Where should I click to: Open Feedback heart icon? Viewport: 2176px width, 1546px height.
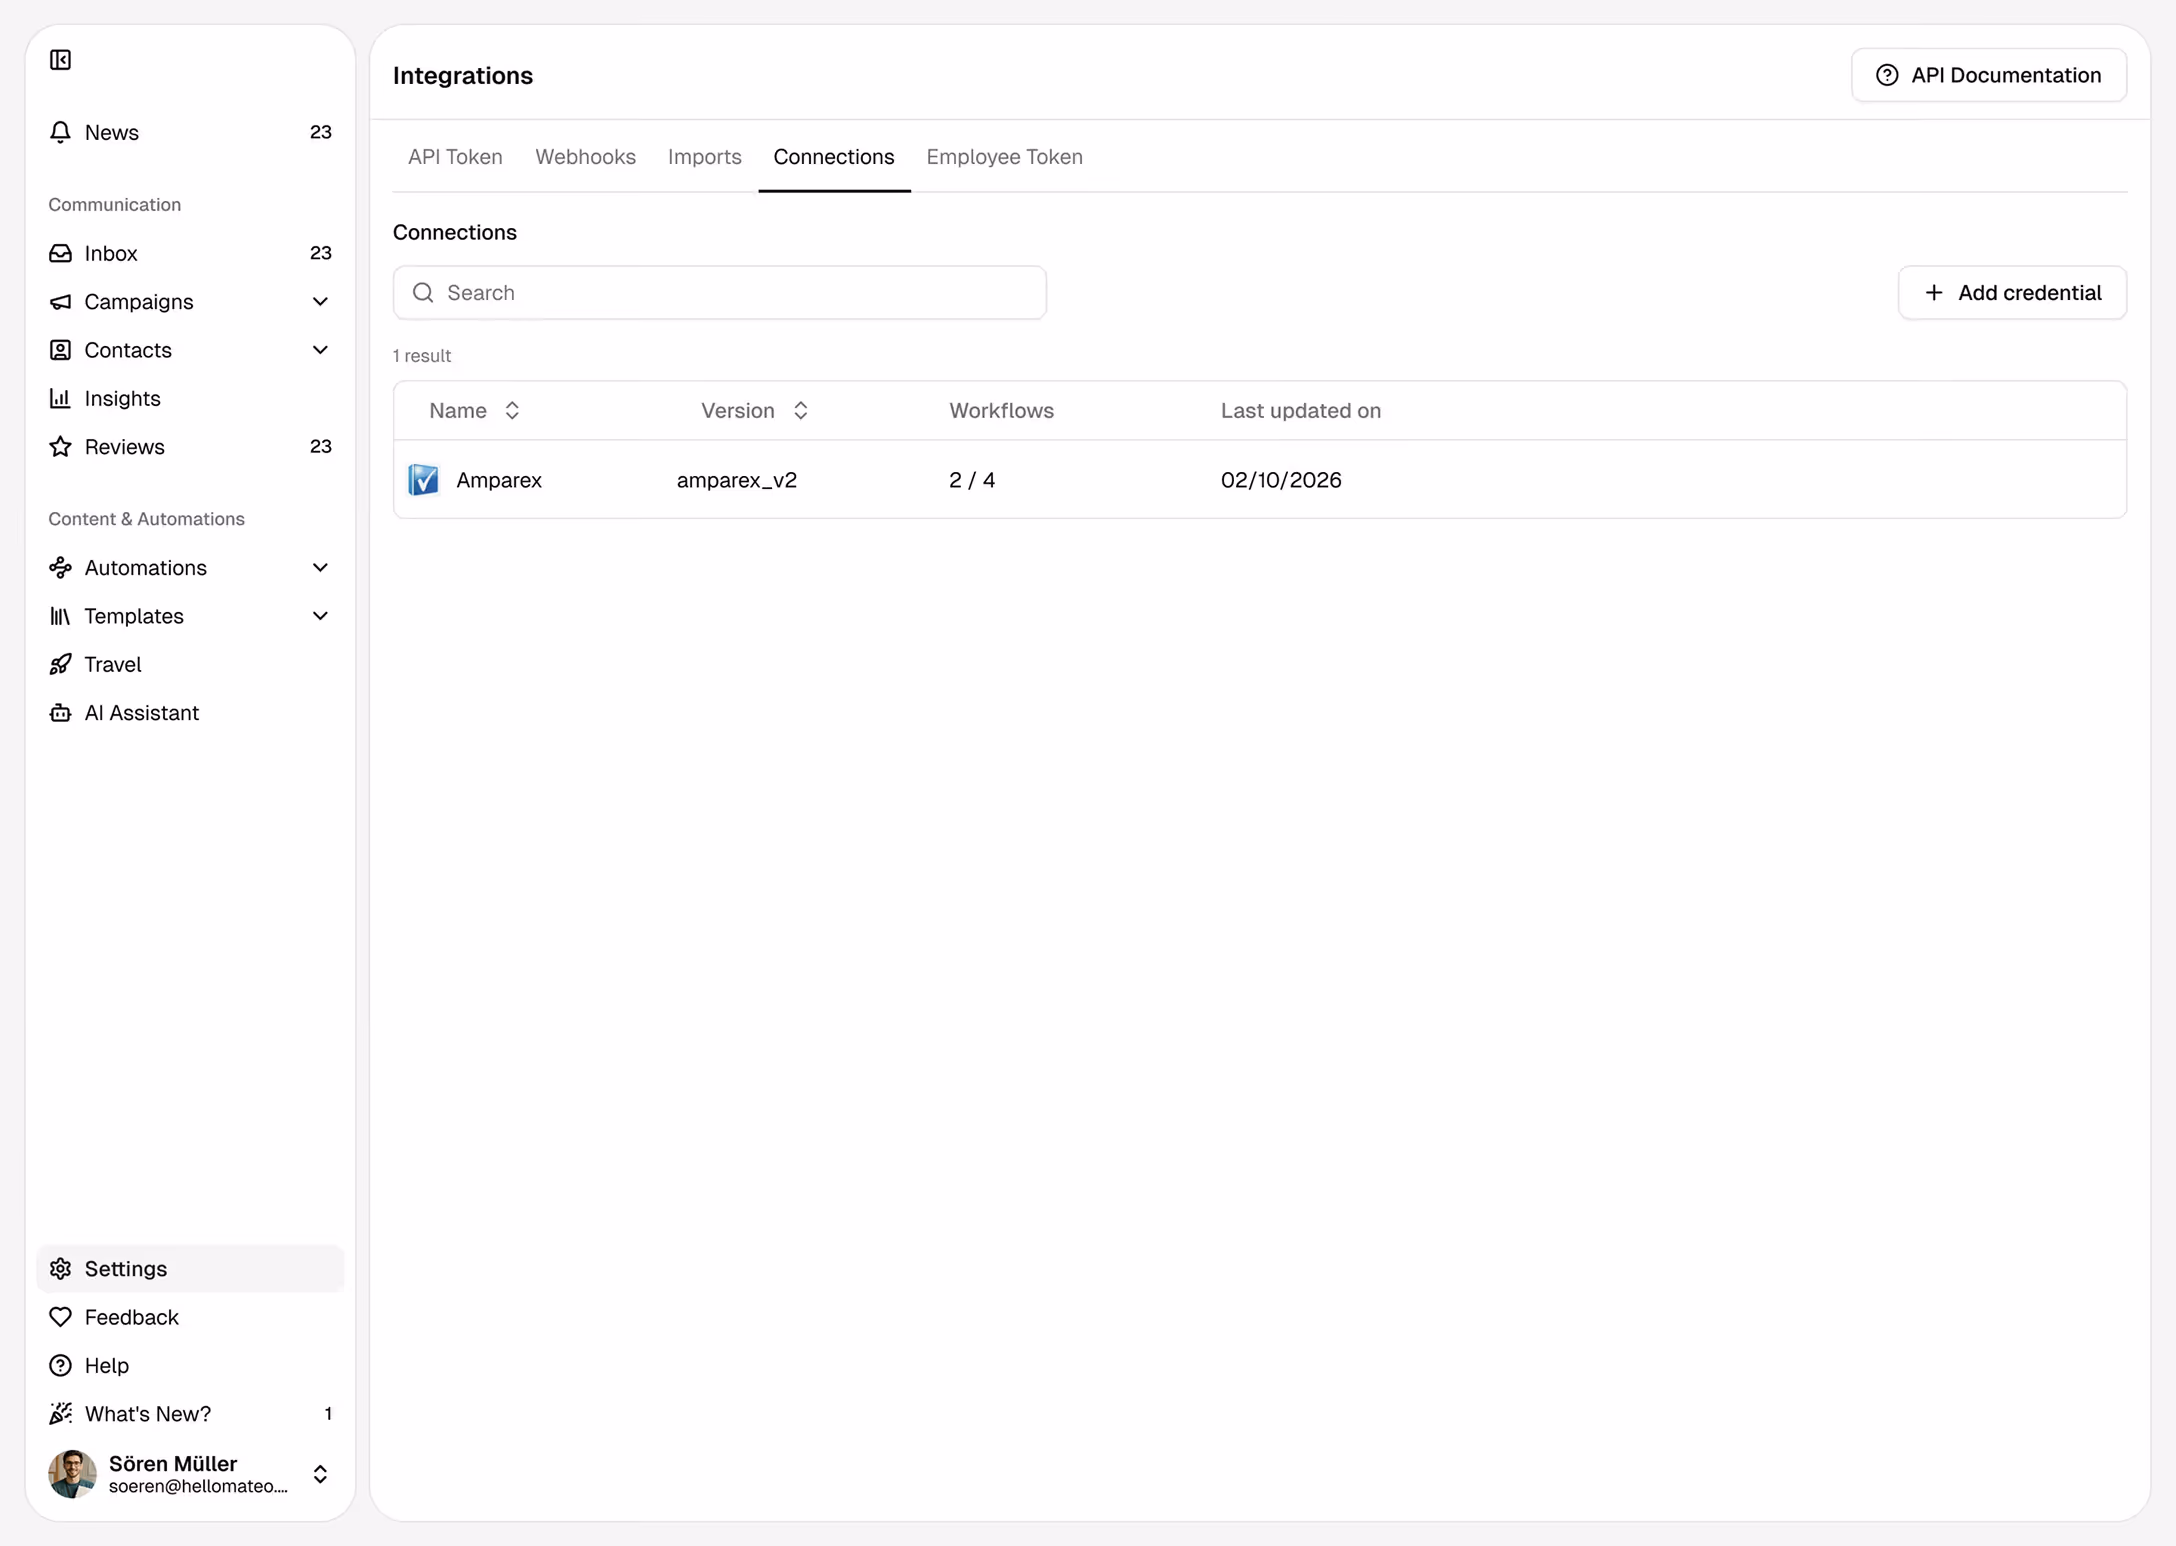(x=60, y=1317)
